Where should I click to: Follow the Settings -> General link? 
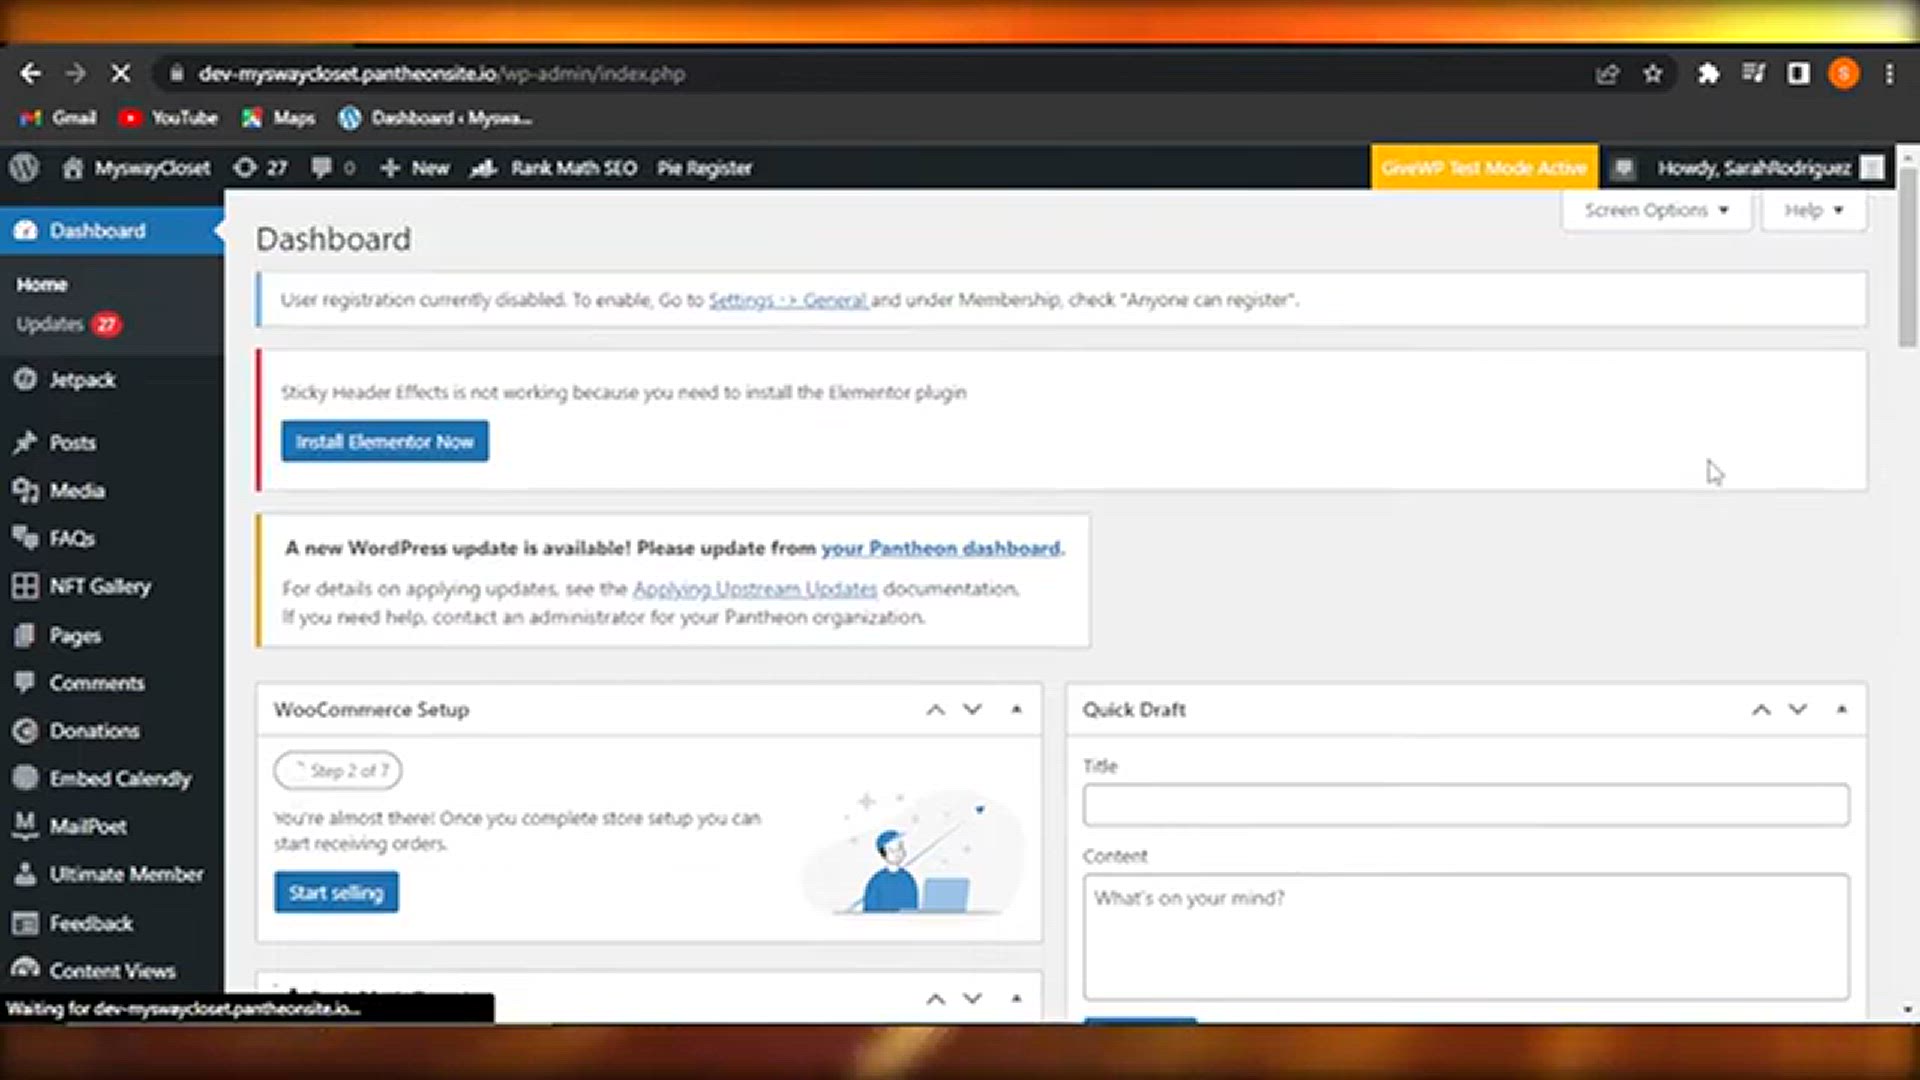click(788, 300)
